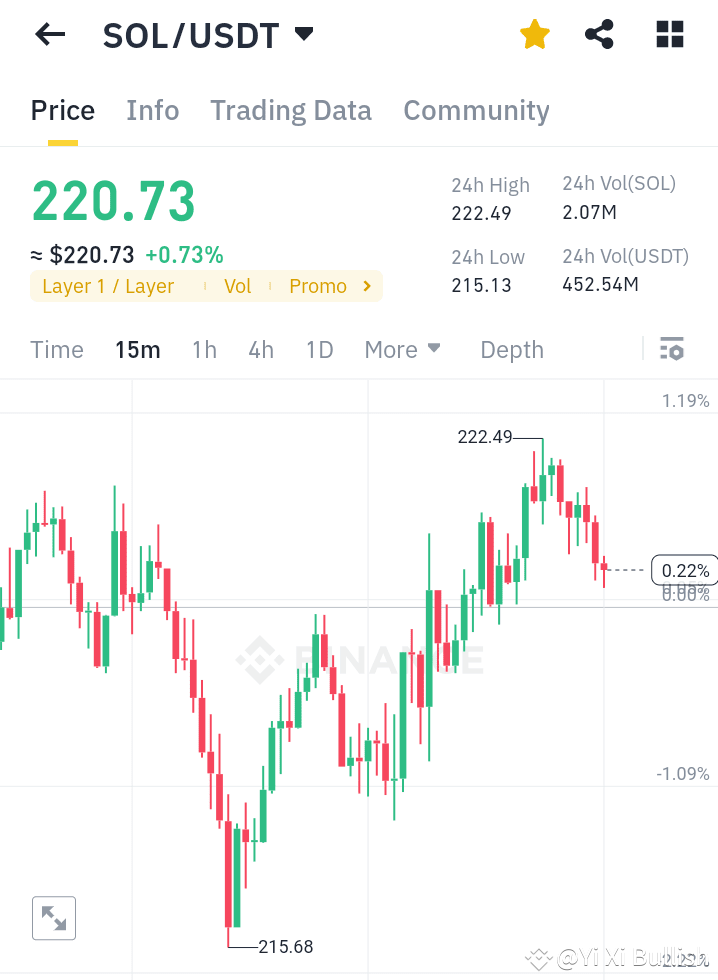Image resolution: width=718 pixels, height=980 pixels.
Task: Open the chart settings icon beside Depth
Action: coord(672,349)
